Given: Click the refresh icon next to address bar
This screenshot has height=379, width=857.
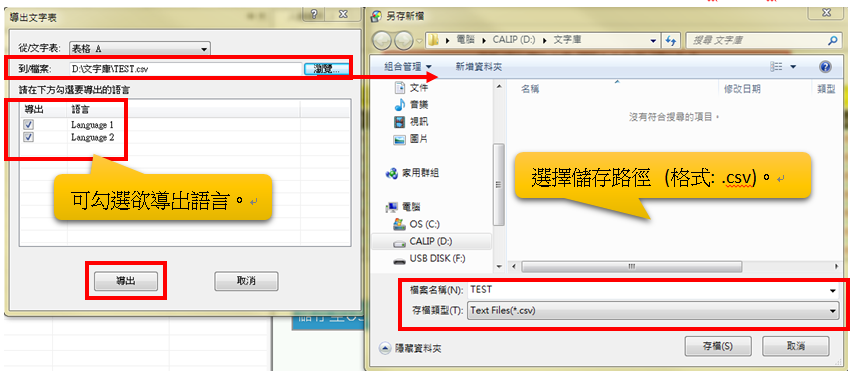Looking at the screenshot, I should [671, 40].
